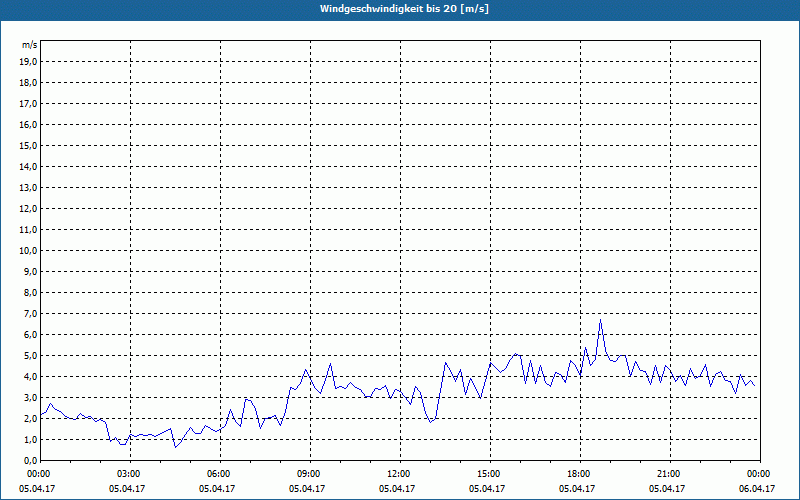Click the 18:00 time label
Screen dimensions: 800x500
coord(580,474)
